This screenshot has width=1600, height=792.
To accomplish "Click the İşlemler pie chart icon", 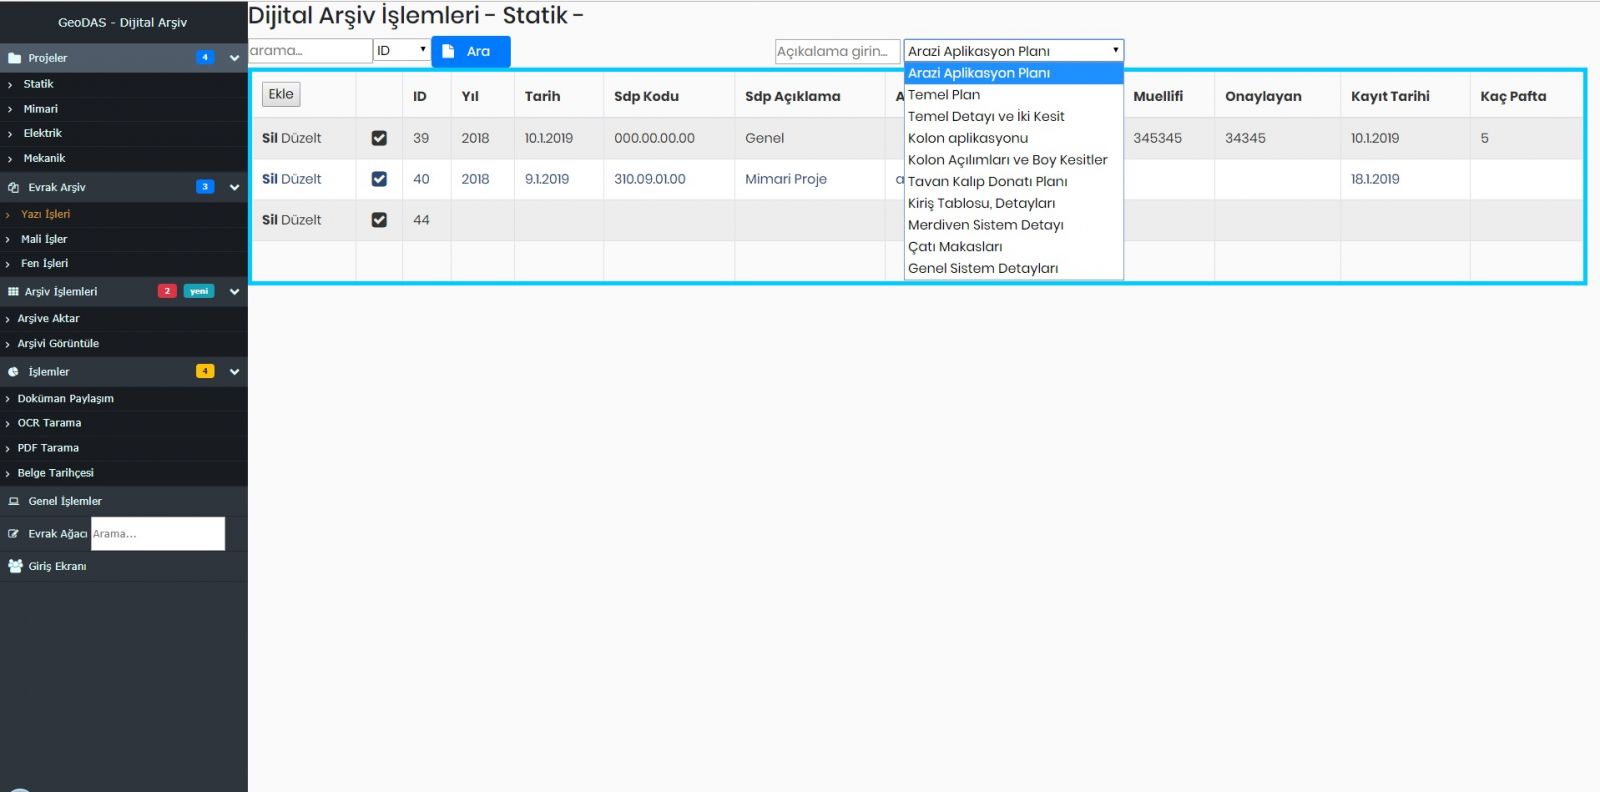I will [x=14, y=372].
